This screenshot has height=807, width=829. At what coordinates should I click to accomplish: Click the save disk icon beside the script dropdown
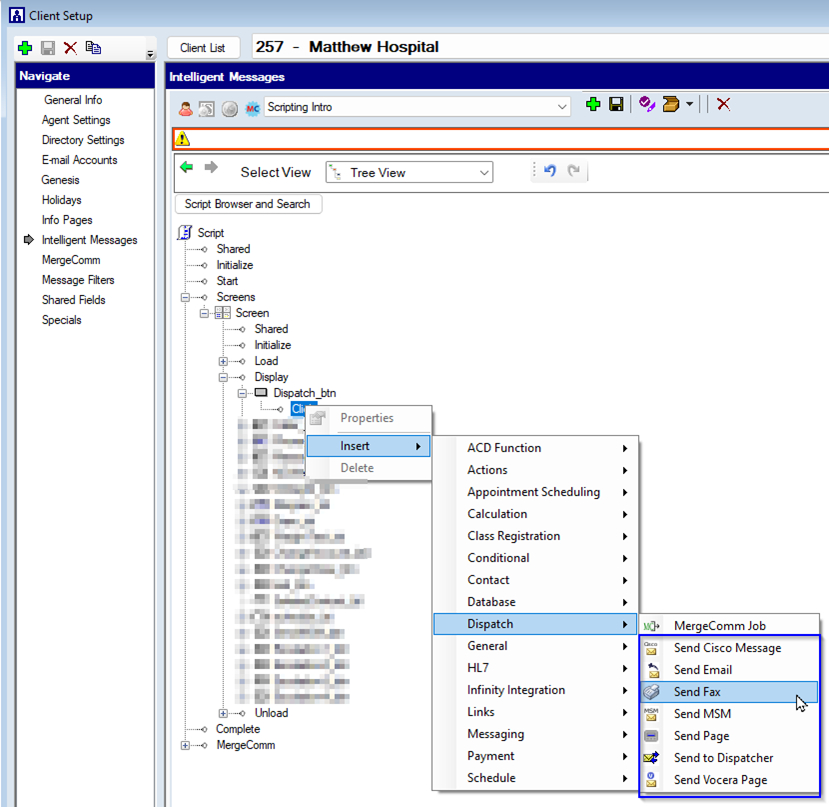(x=616, y=105)
